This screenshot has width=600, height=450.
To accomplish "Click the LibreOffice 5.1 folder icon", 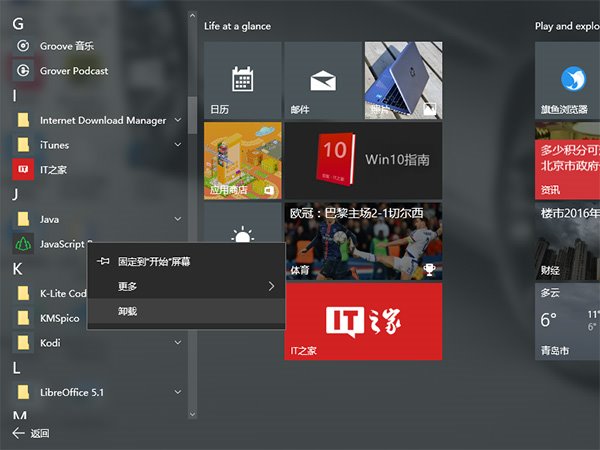I will coord(23,392).
